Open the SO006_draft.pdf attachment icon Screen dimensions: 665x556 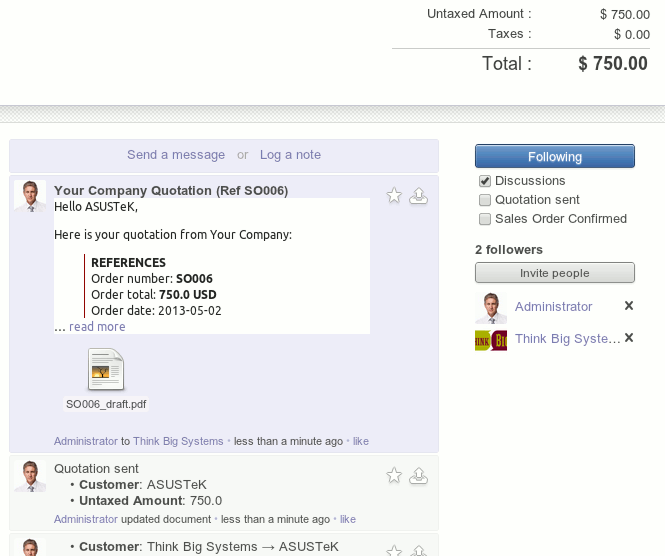coord(106,370)
